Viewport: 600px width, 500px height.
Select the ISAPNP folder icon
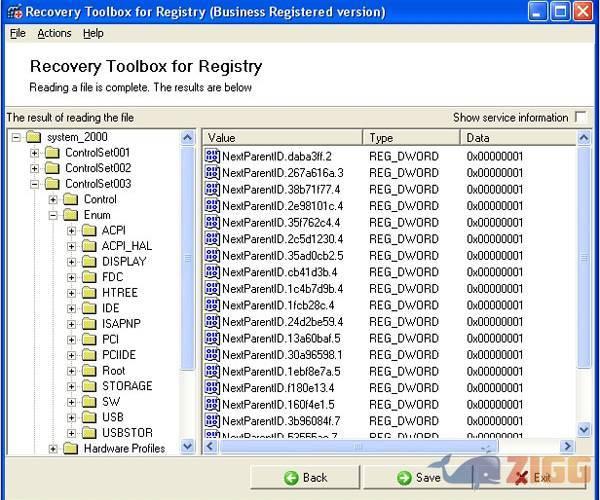coord(89,324)
